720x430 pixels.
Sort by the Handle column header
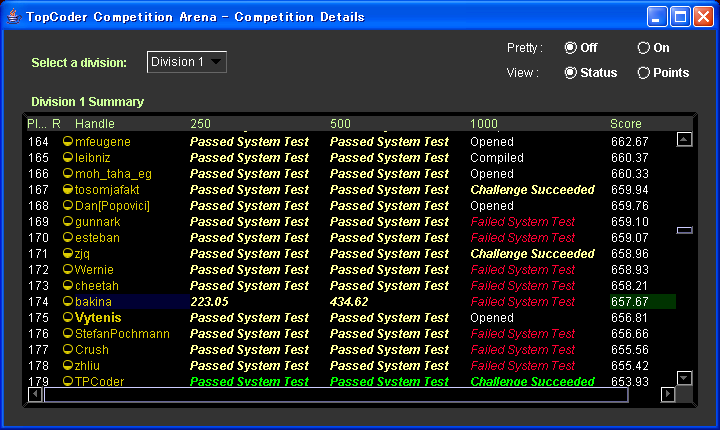[95, 124]
